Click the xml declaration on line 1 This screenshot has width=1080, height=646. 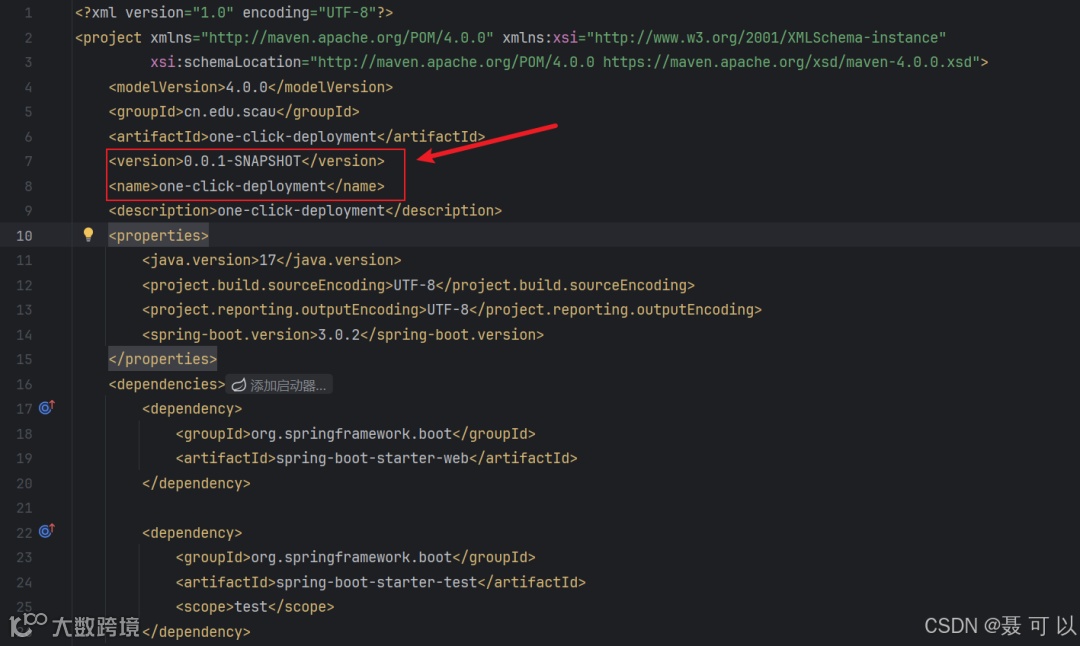click(x=234, y=12)
